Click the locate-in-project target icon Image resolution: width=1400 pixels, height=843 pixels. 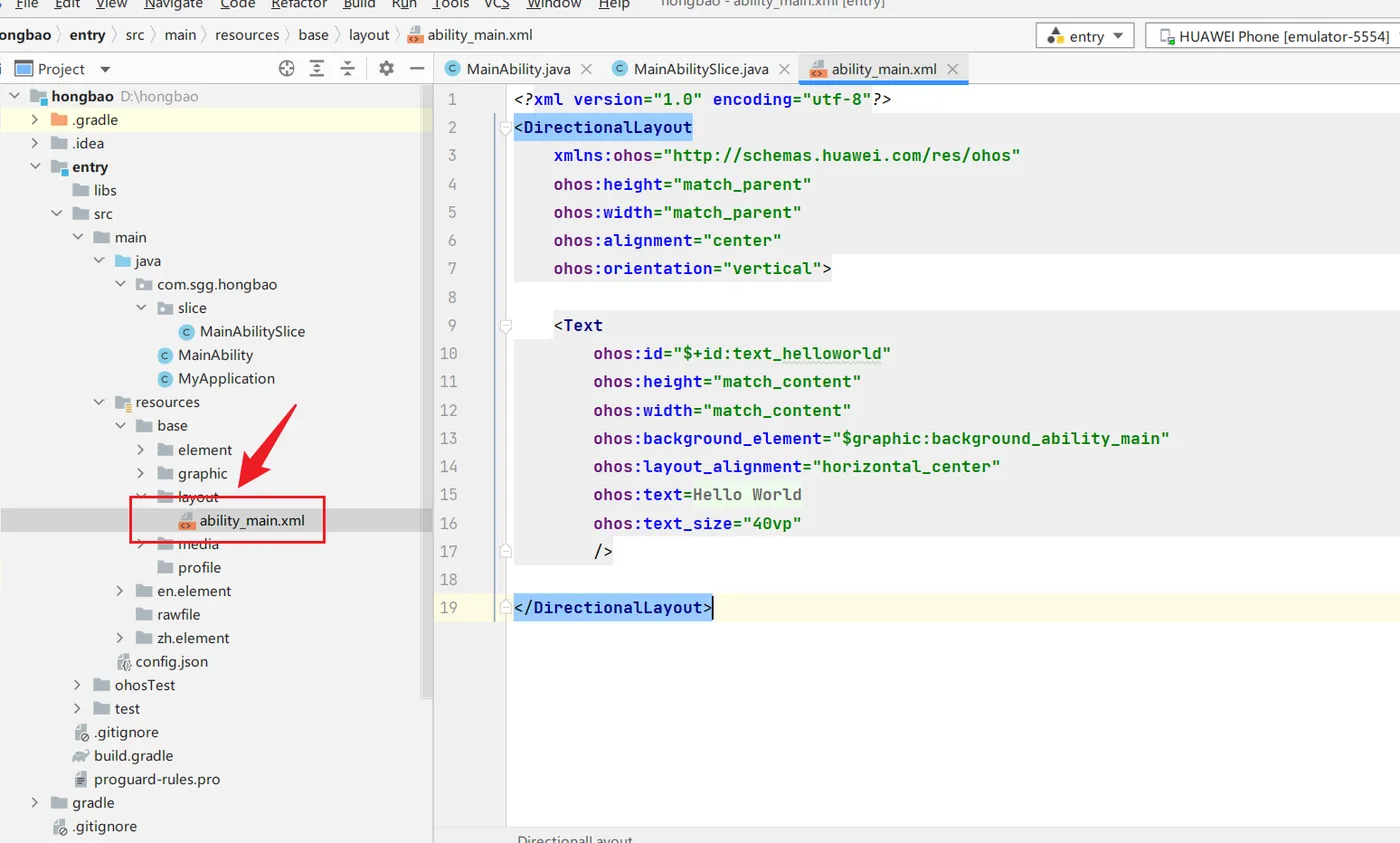point(287,68)
